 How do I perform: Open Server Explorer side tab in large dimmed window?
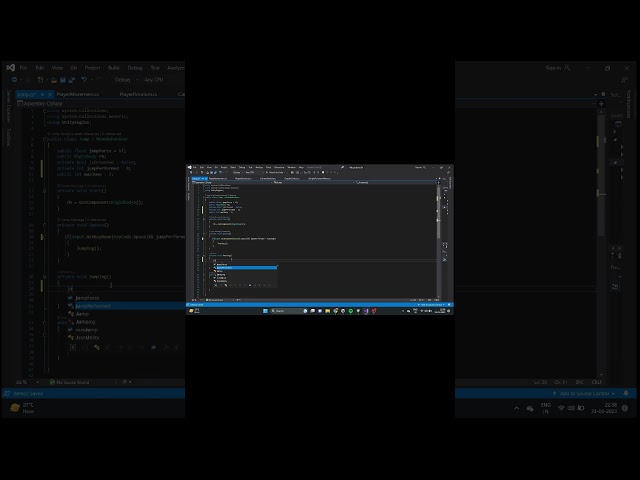(x=9, y=107)
